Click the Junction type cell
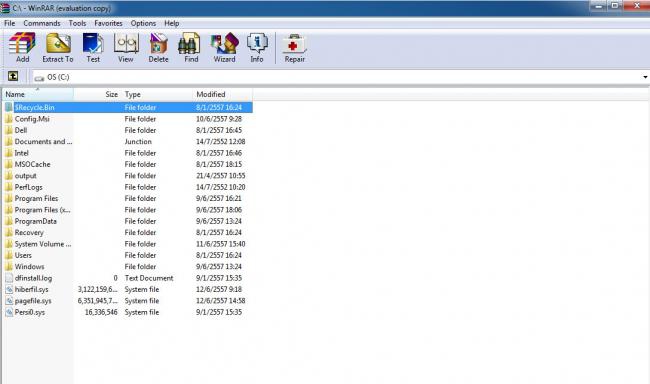The width and height of the screenshot is (650, 384). (x=138, y=141)
